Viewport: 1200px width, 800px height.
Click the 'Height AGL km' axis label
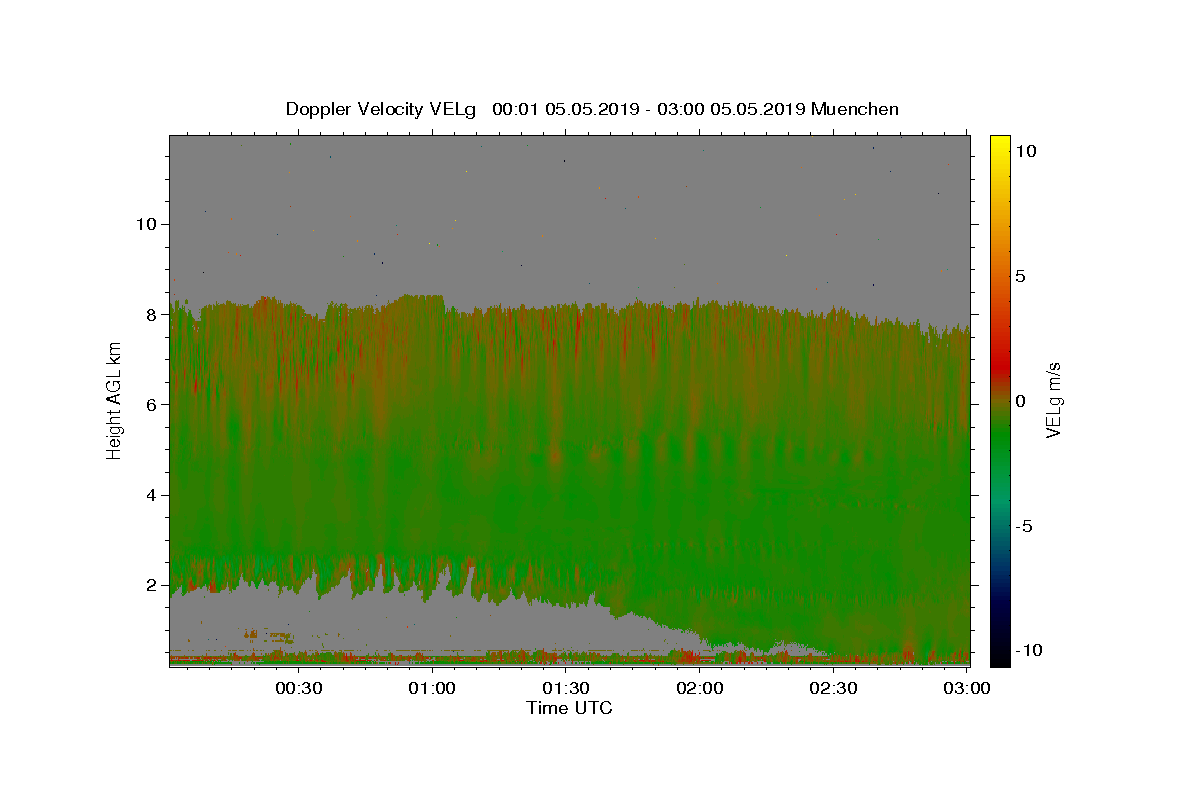point(114,400)
